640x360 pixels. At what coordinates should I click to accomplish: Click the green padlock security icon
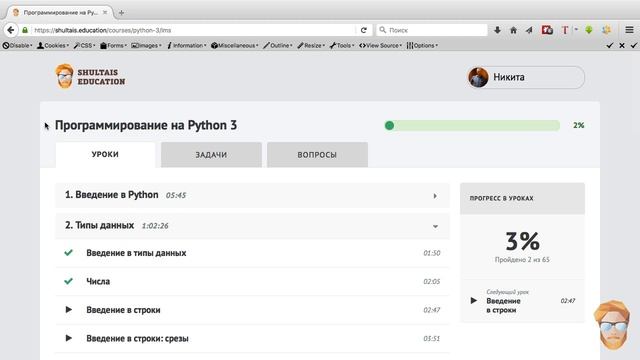(25, 30)
